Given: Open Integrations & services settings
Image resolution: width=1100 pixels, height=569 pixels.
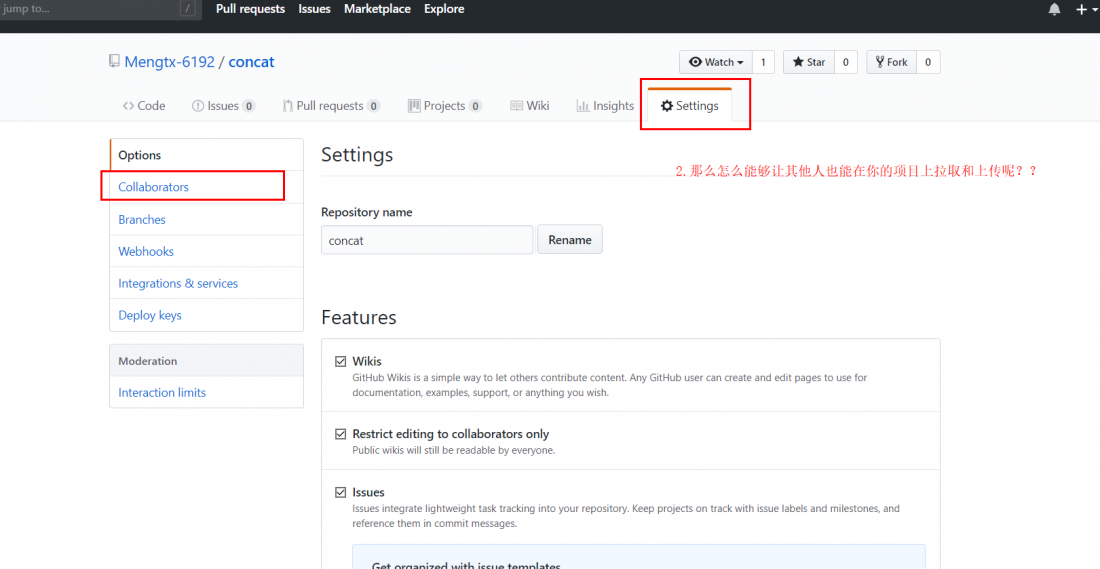Looking at the screenshot, I should tap(207, 283).
